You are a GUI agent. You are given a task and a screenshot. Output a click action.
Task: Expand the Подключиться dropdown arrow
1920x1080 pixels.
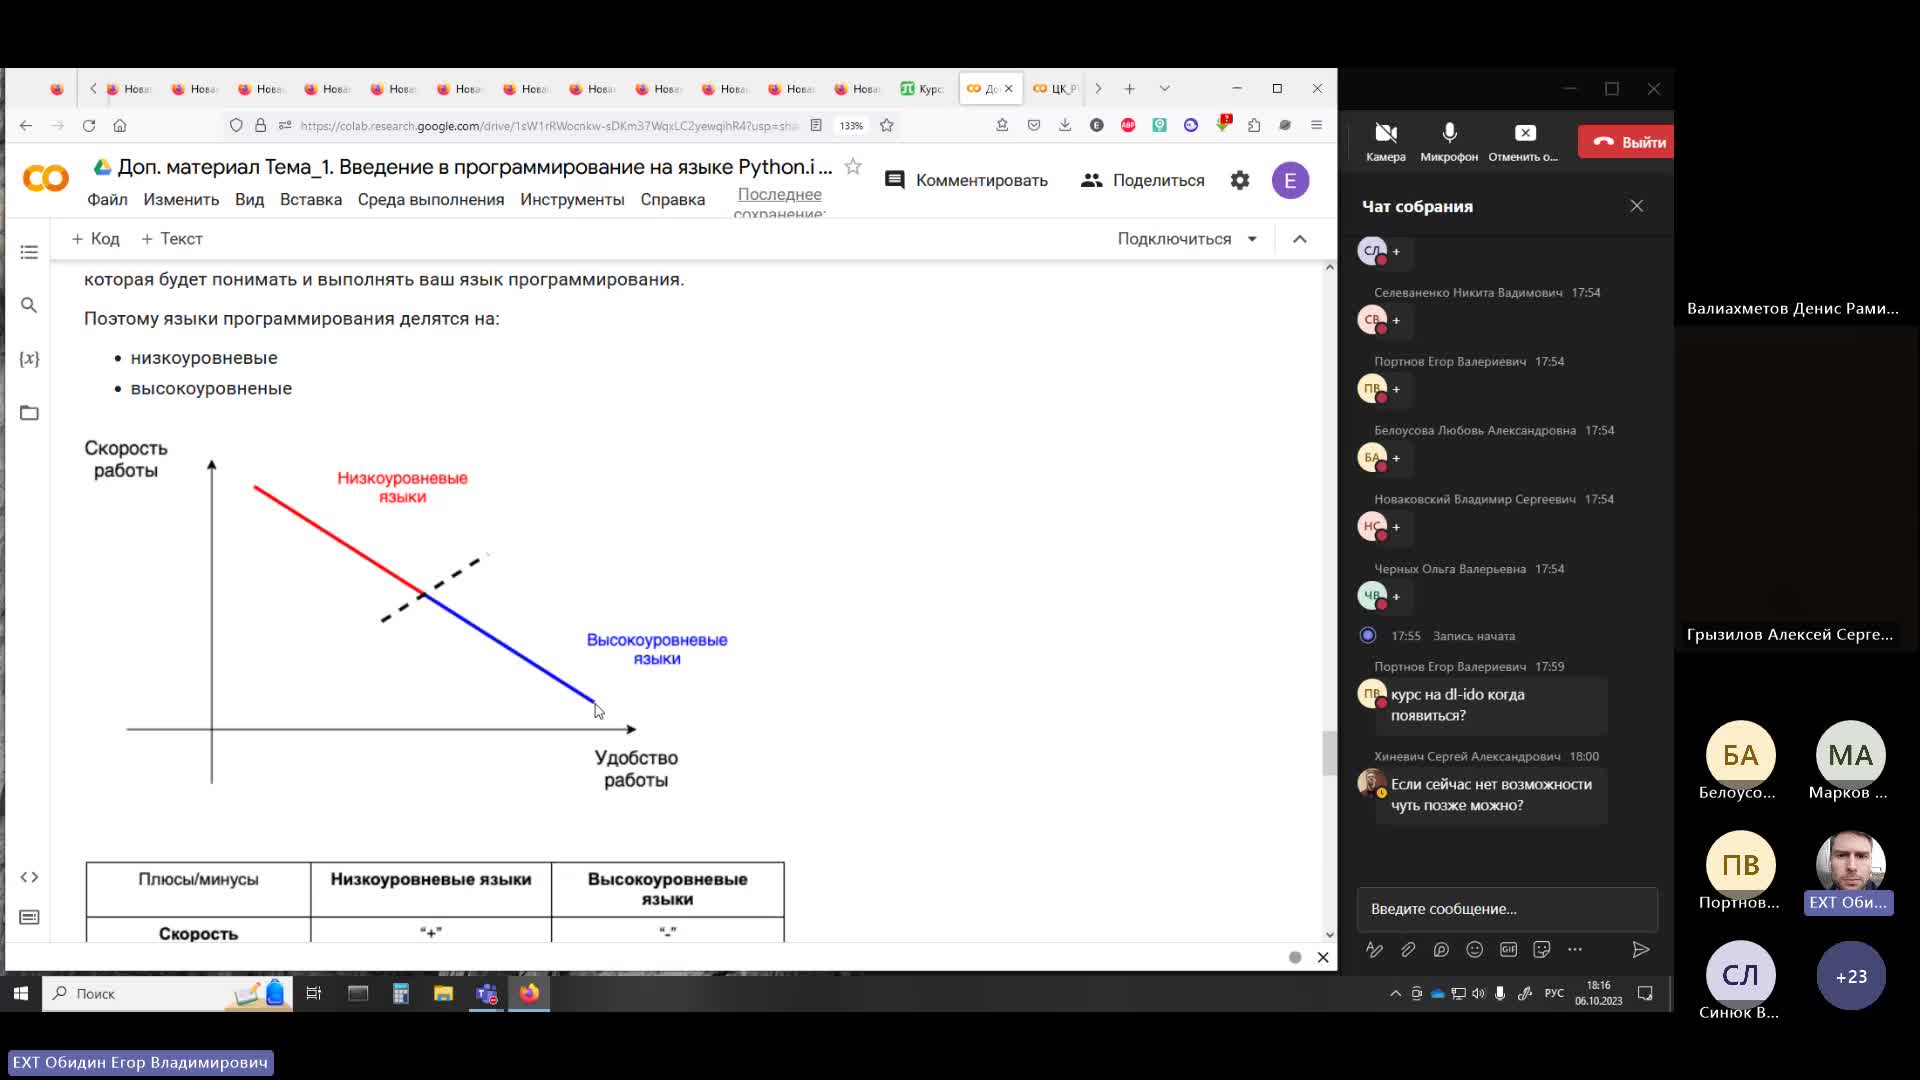(1252, 239)
